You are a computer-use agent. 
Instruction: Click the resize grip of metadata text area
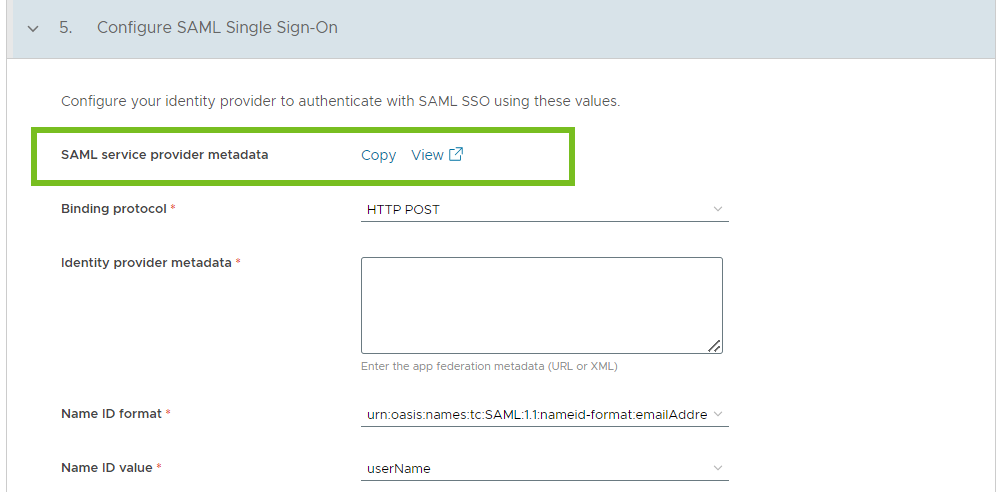click(715, 345)
